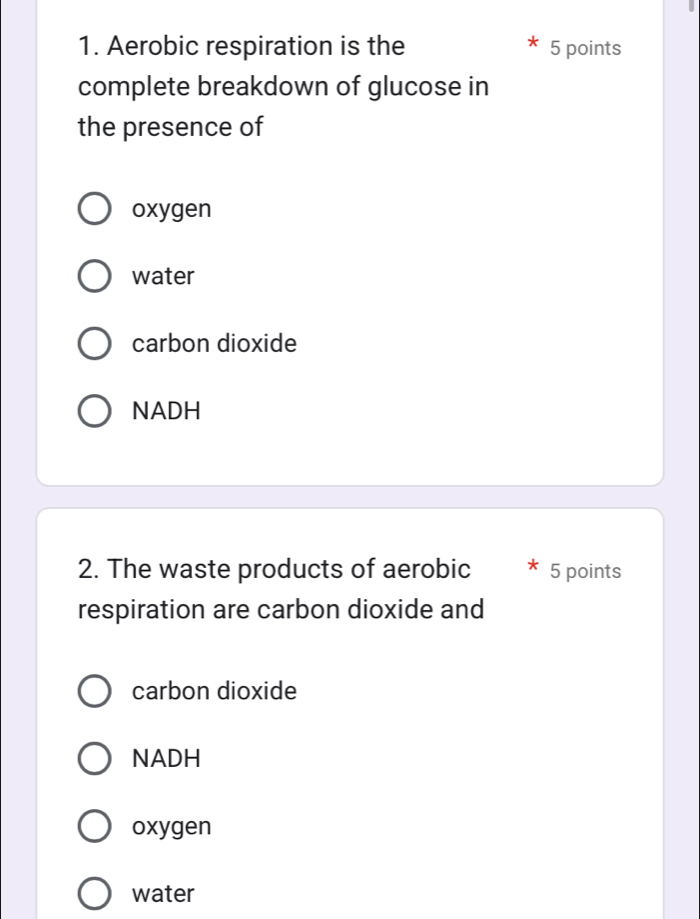Viewport: 700px width, 919px height.
Task: Click the NADH answer label in question 1
Action: pyautogui.click(x=166, y=411)
